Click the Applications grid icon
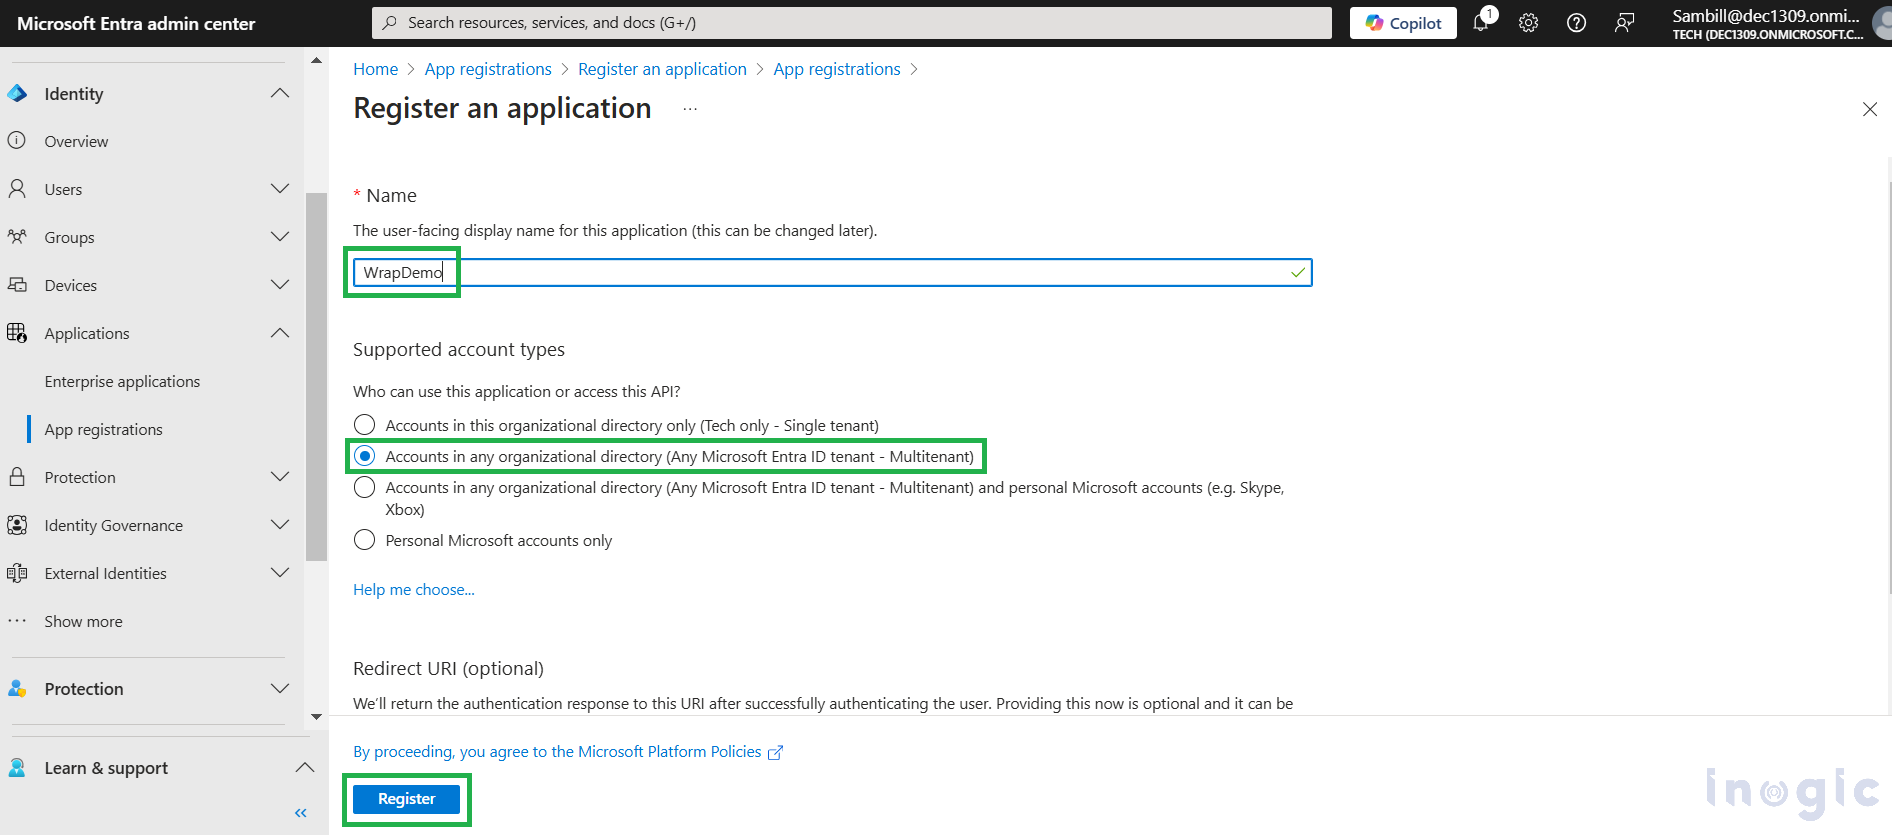The width and height of the screenshot is (1892, 835). pos(17,333)
